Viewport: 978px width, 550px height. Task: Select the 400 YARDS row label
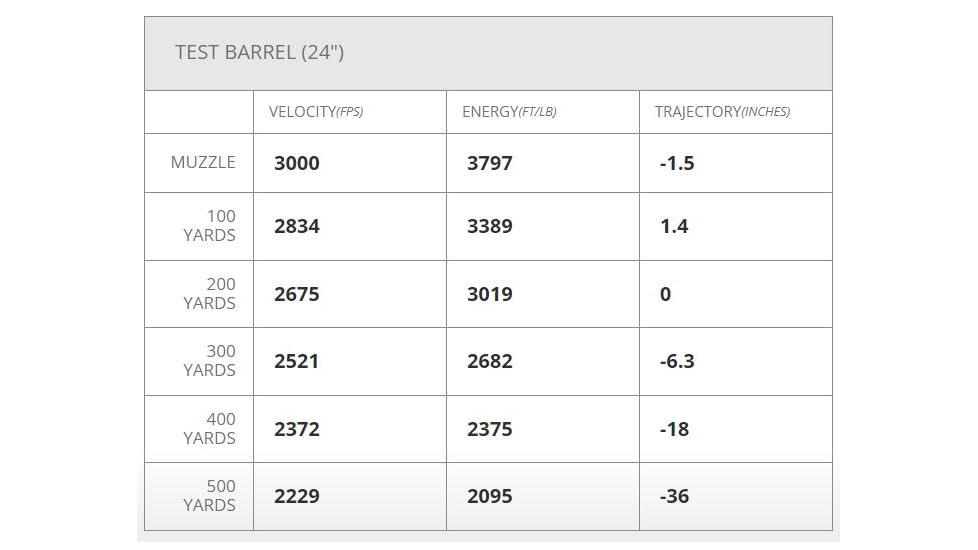pyautogui.click(x=210, y=429)
